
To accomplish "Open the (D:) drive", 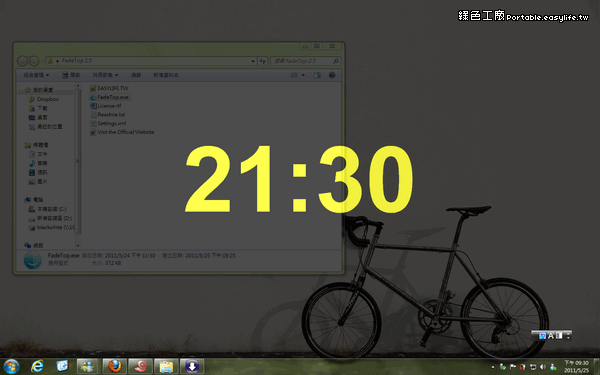I will (x=50, y=218).
